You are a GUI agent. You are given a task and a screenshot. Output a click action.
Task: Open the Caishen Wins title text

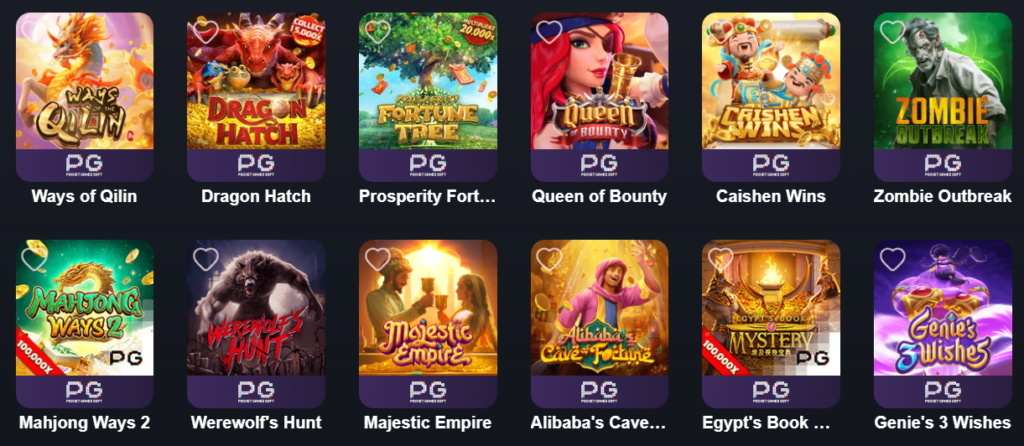click(771, 196)
